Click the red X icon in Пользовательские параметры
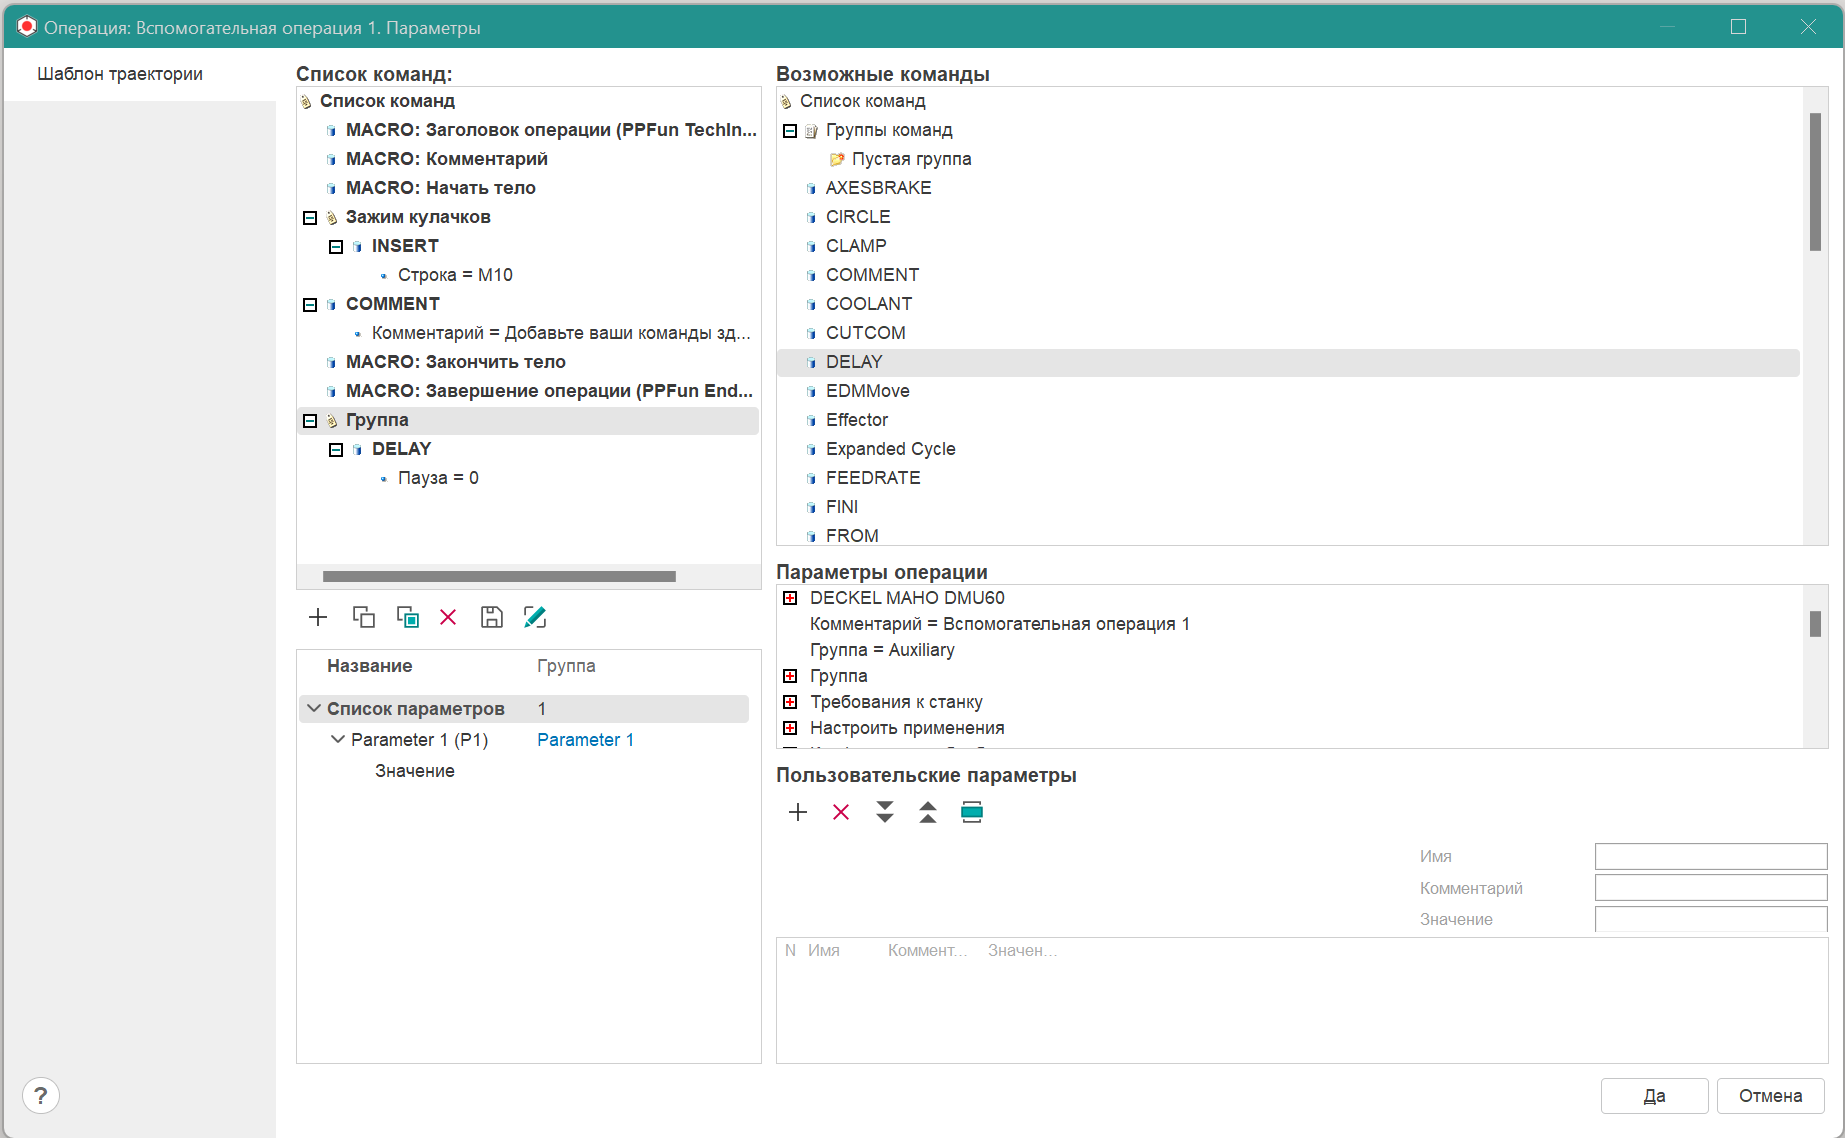1845x1138 pixels. [841, 812]
